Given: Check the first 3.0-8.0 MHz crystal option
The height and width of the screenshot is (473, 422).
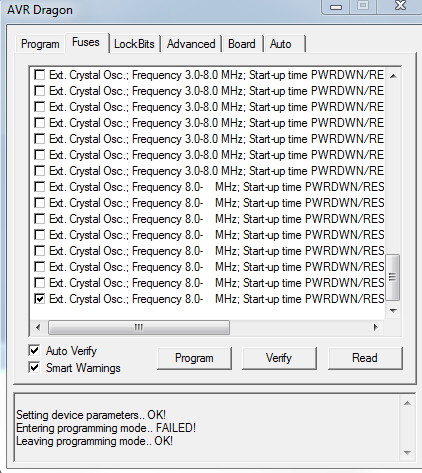Looking at the screenshot, I should (x=40, y=75).
